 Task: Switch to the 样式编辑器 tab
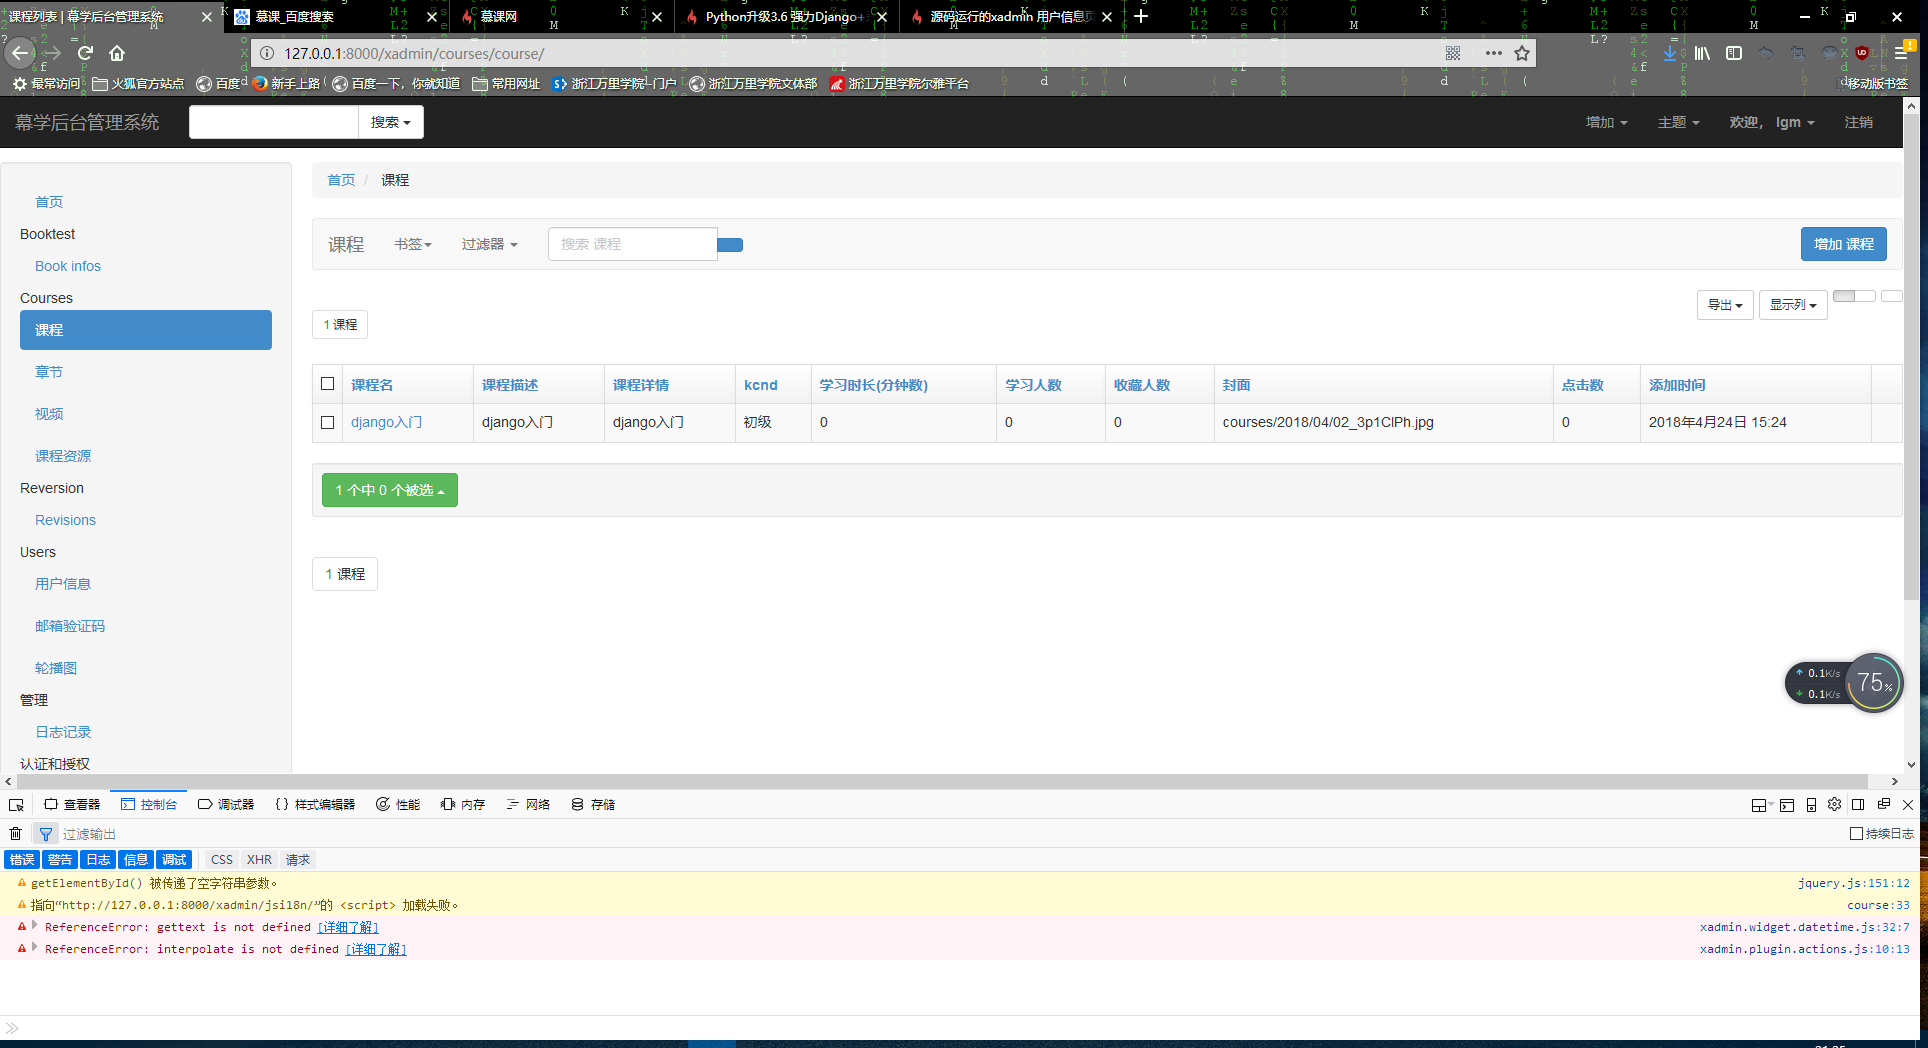tap(315, 805)
